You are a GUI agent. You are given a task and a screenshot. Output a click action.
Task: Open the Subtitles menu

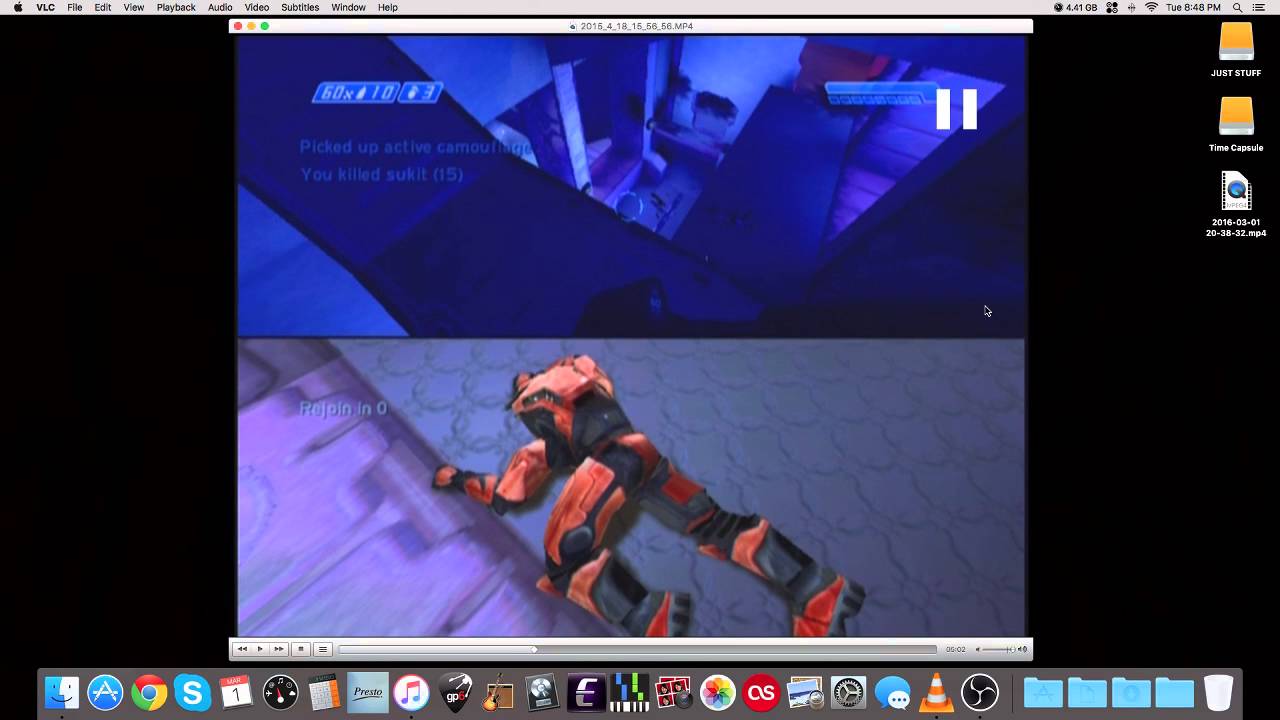300,7
